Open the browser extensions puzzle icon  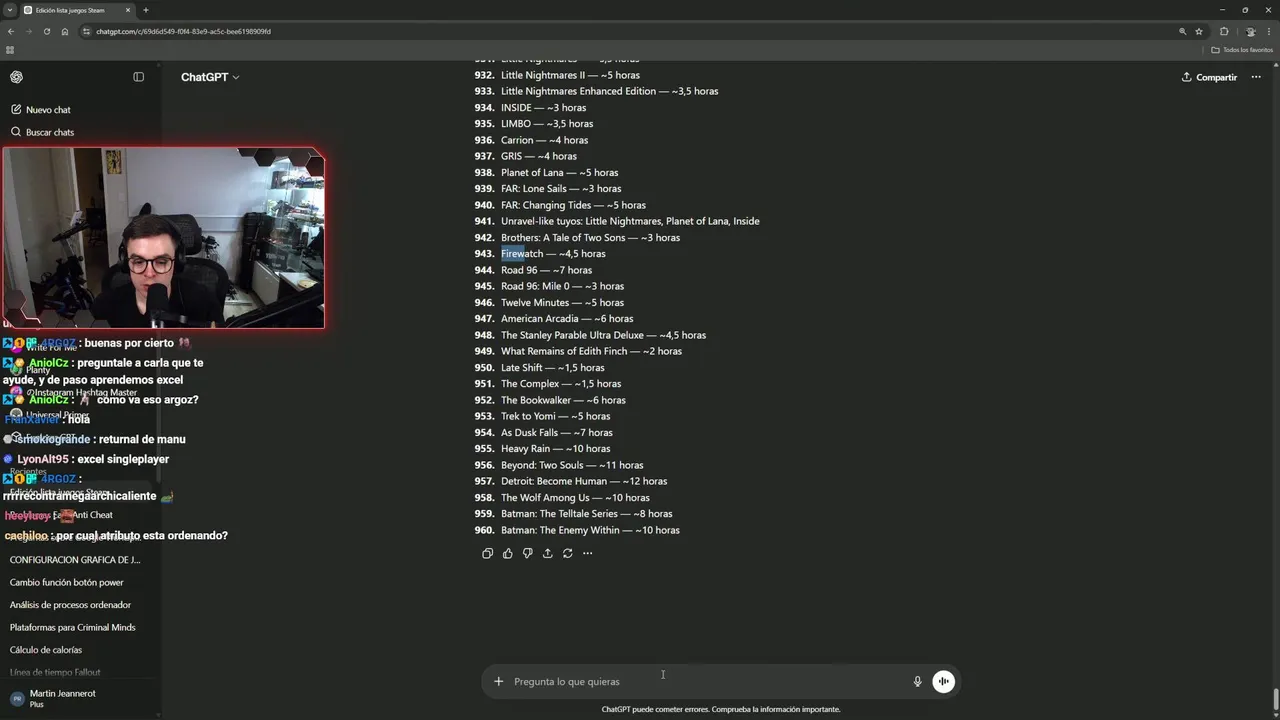pos(1224,31)
